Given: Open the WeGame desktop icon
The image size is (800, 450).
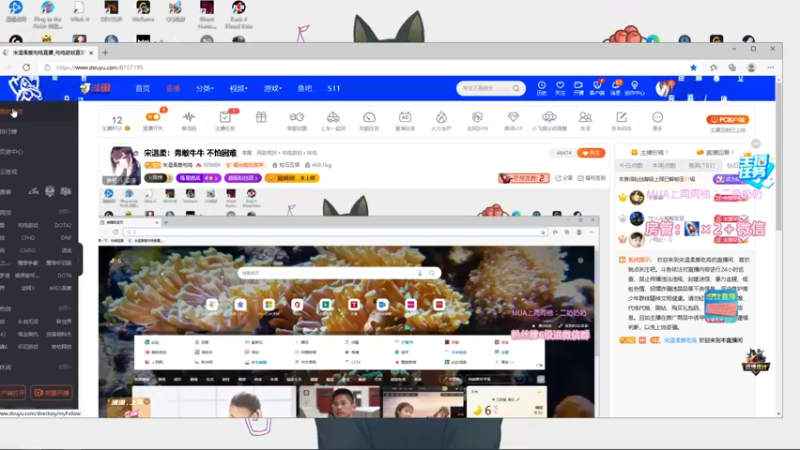Looking at the screenshot, I should pyautogui.click(x=143, y=12).
